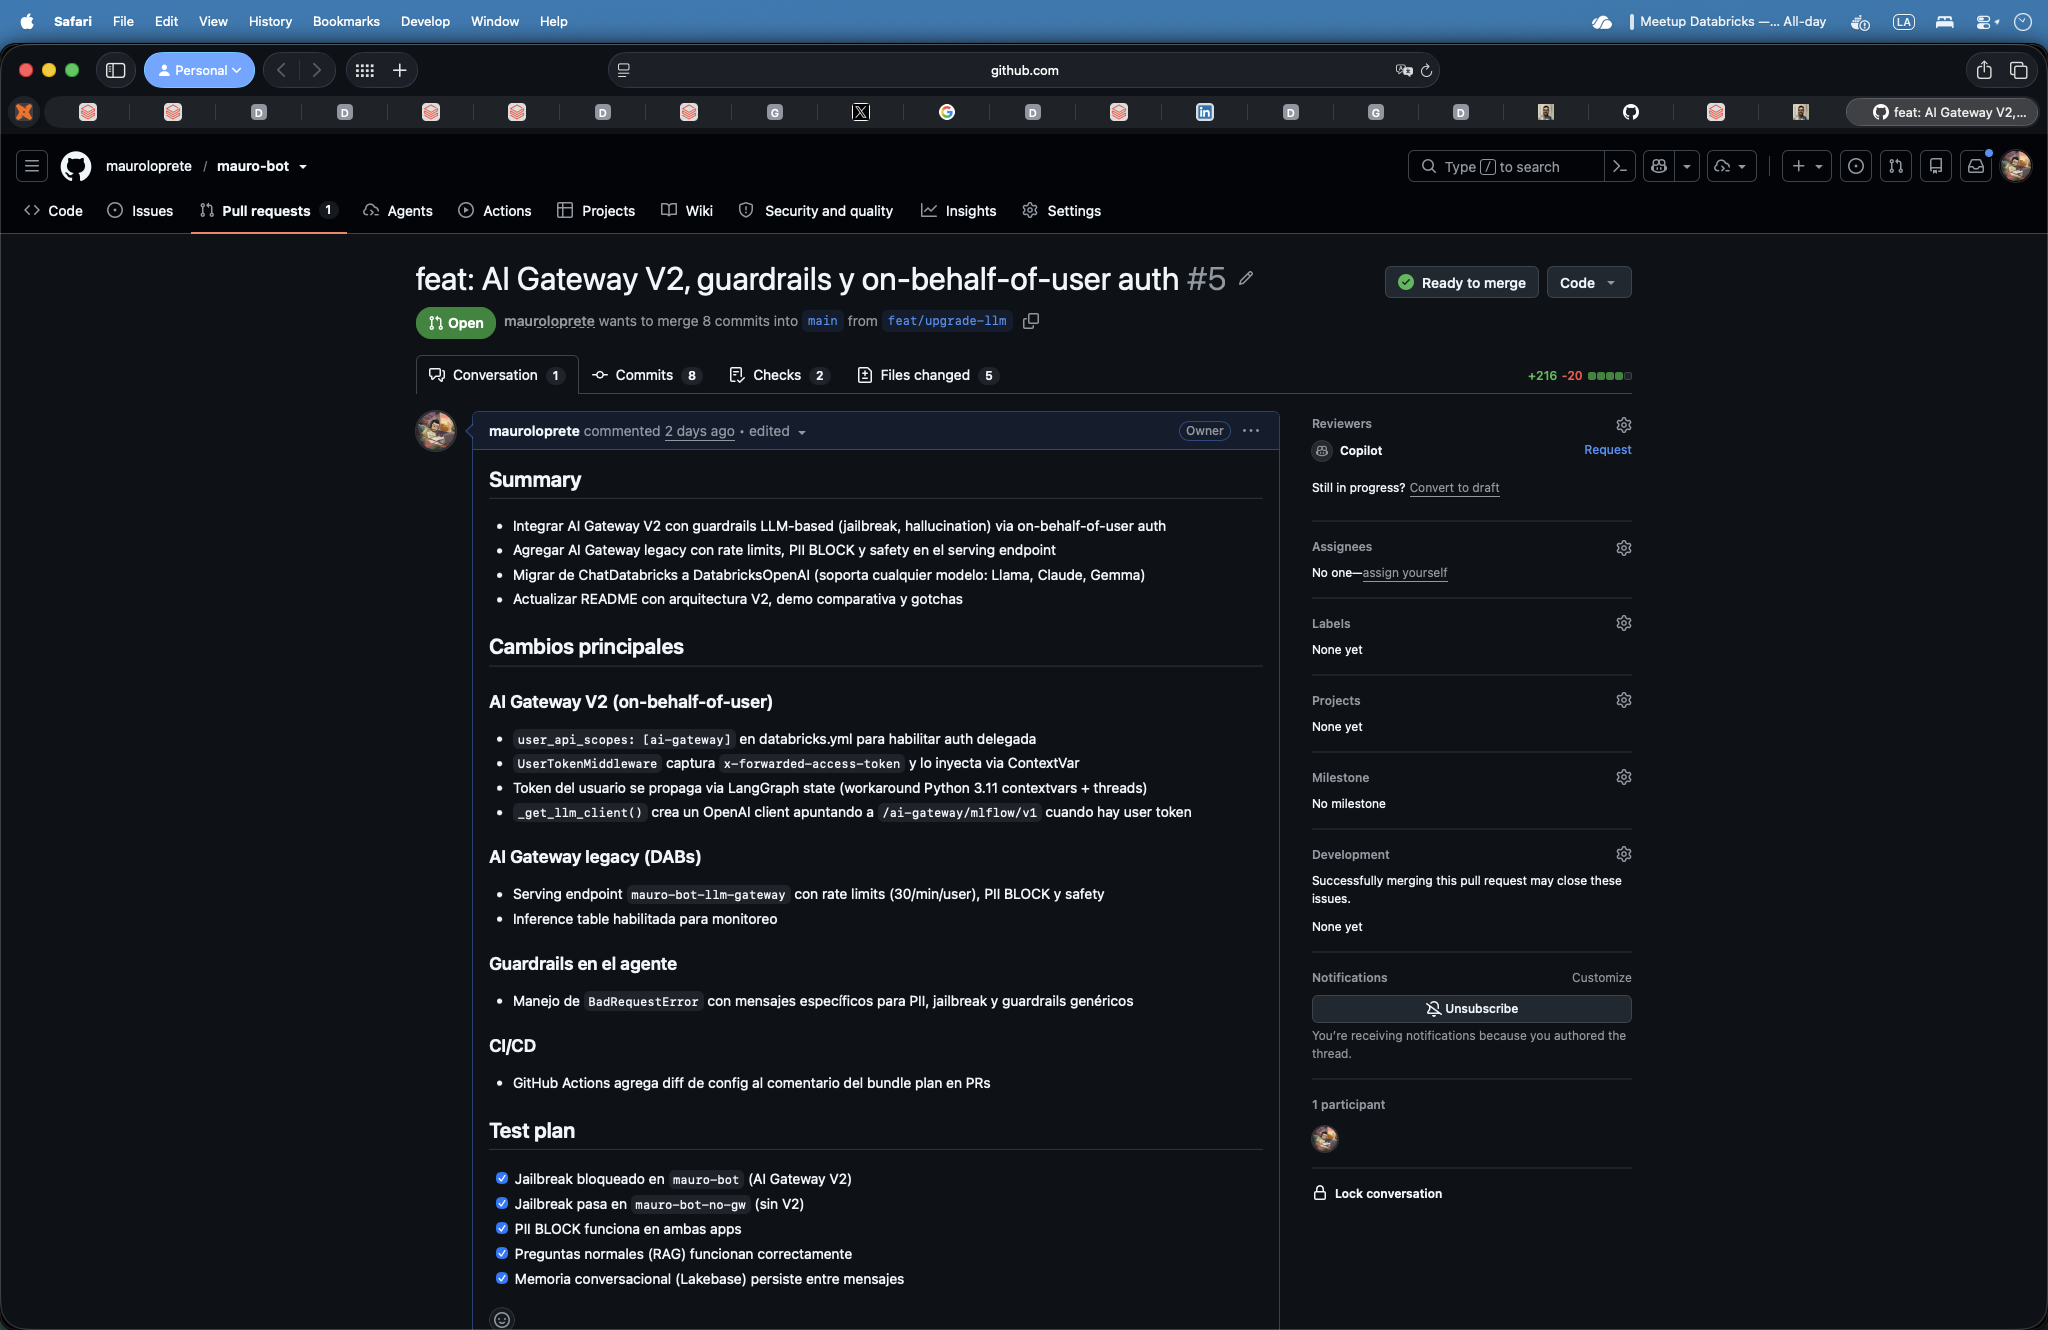Click the assign yourself link
The image size is (2048, 1330).
[1404, 573]
